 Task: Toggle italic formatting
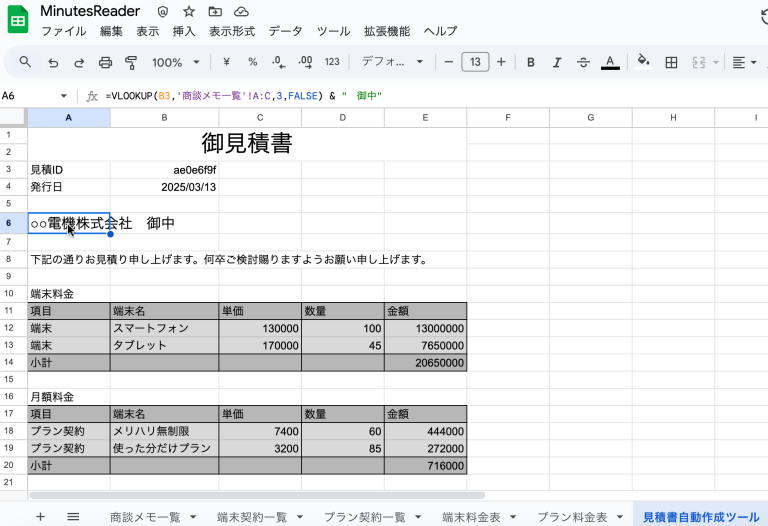point(557,62)
